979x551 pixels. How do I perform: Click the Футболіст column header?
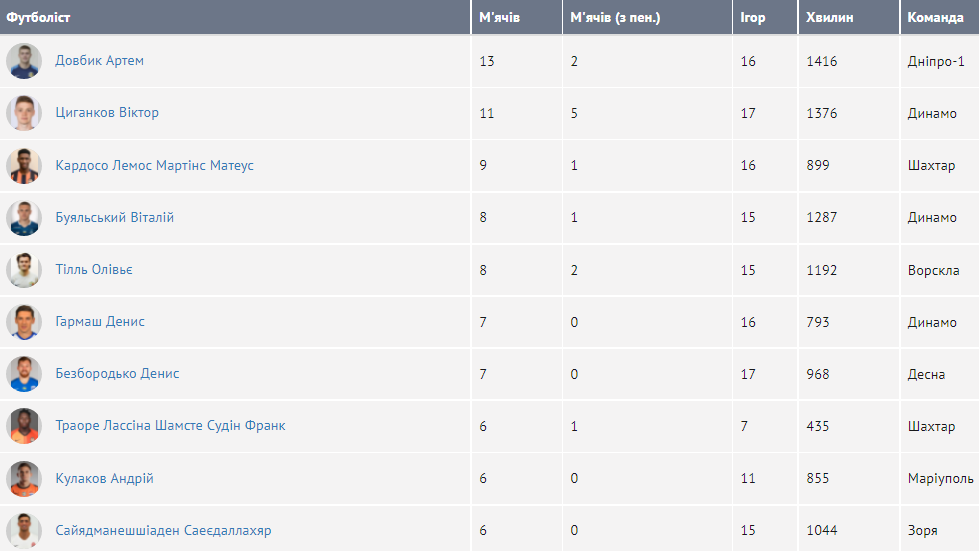point(39,18)
